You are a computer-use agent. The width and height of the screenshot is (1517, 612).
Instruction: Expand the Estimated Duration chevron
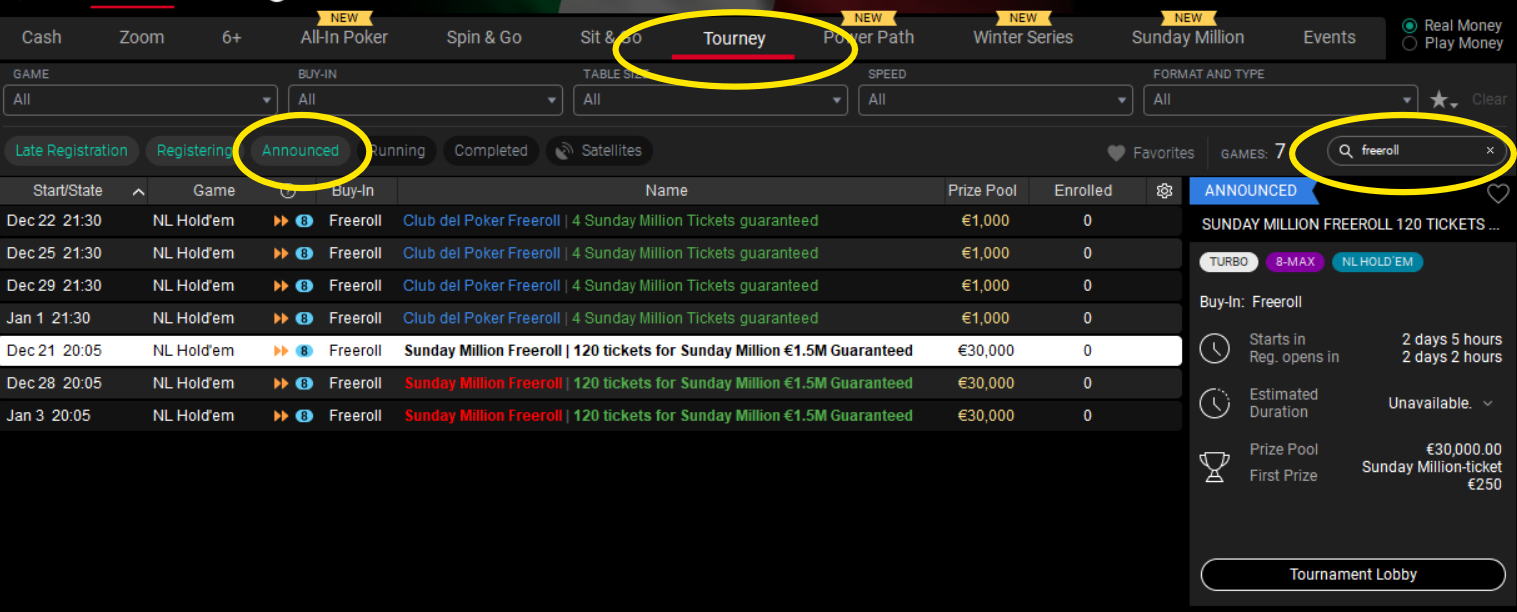(x=1488, y=404)
